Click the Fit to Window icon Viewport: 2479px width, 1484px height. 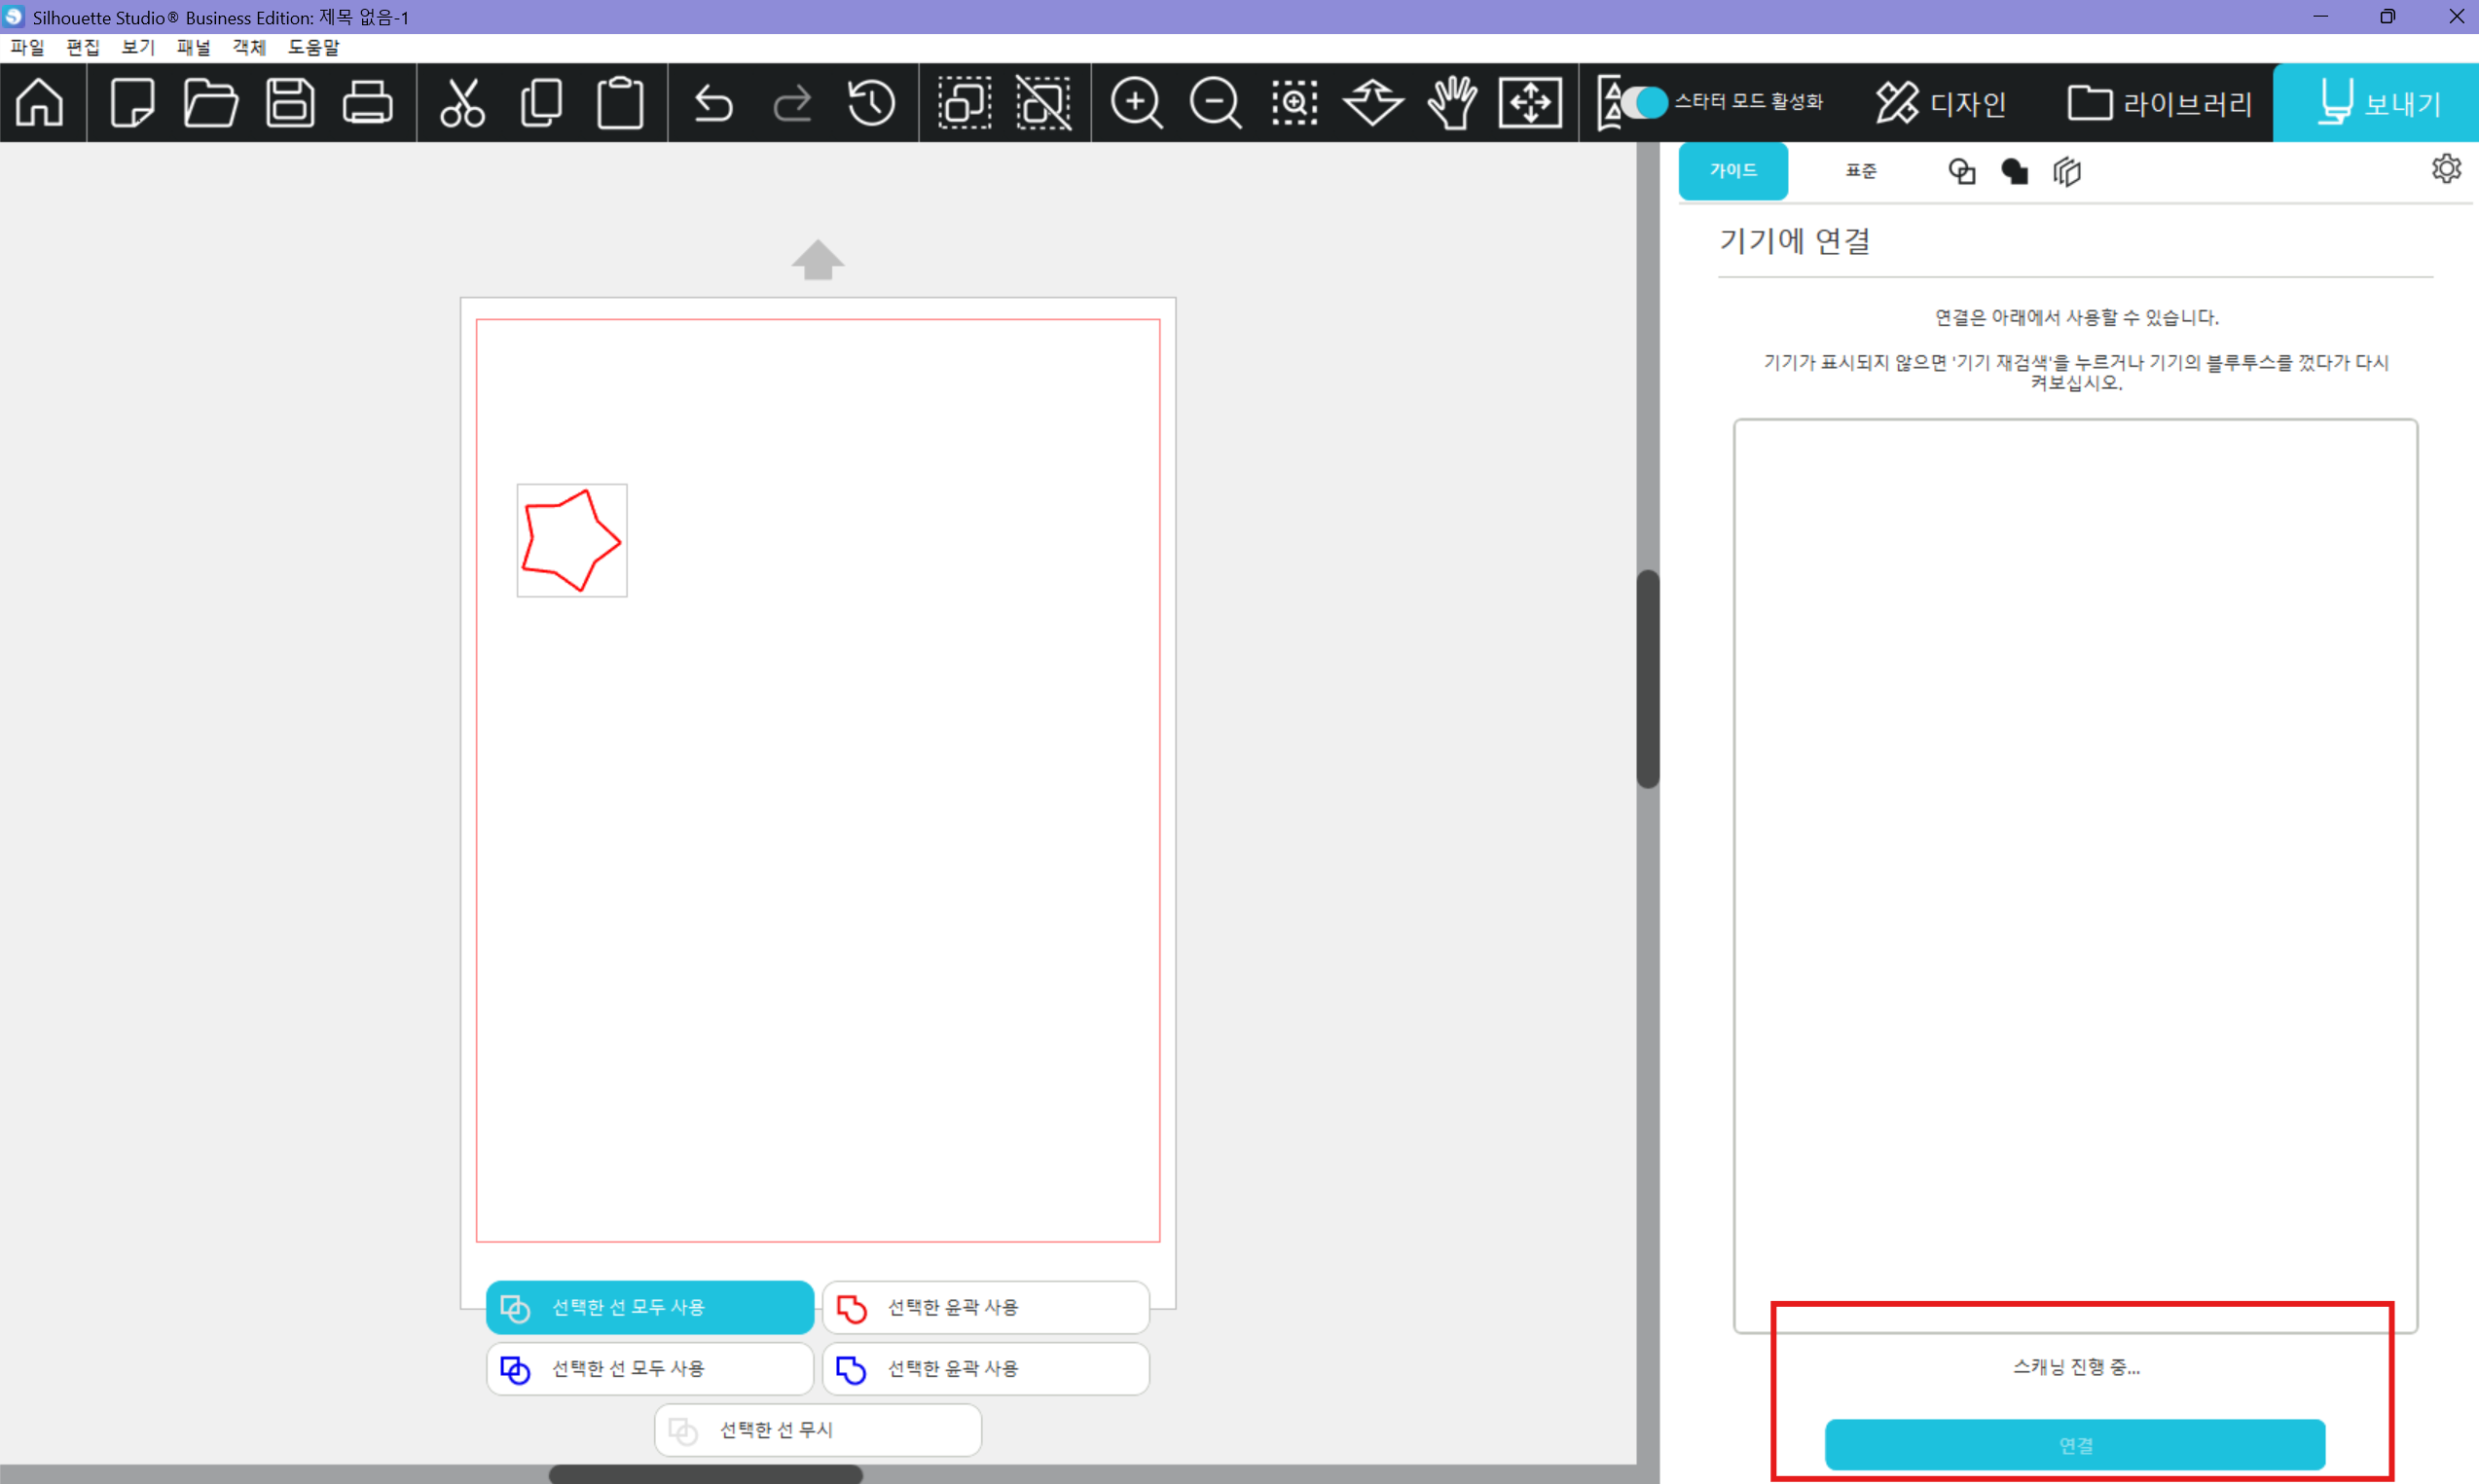(1530, 103)
